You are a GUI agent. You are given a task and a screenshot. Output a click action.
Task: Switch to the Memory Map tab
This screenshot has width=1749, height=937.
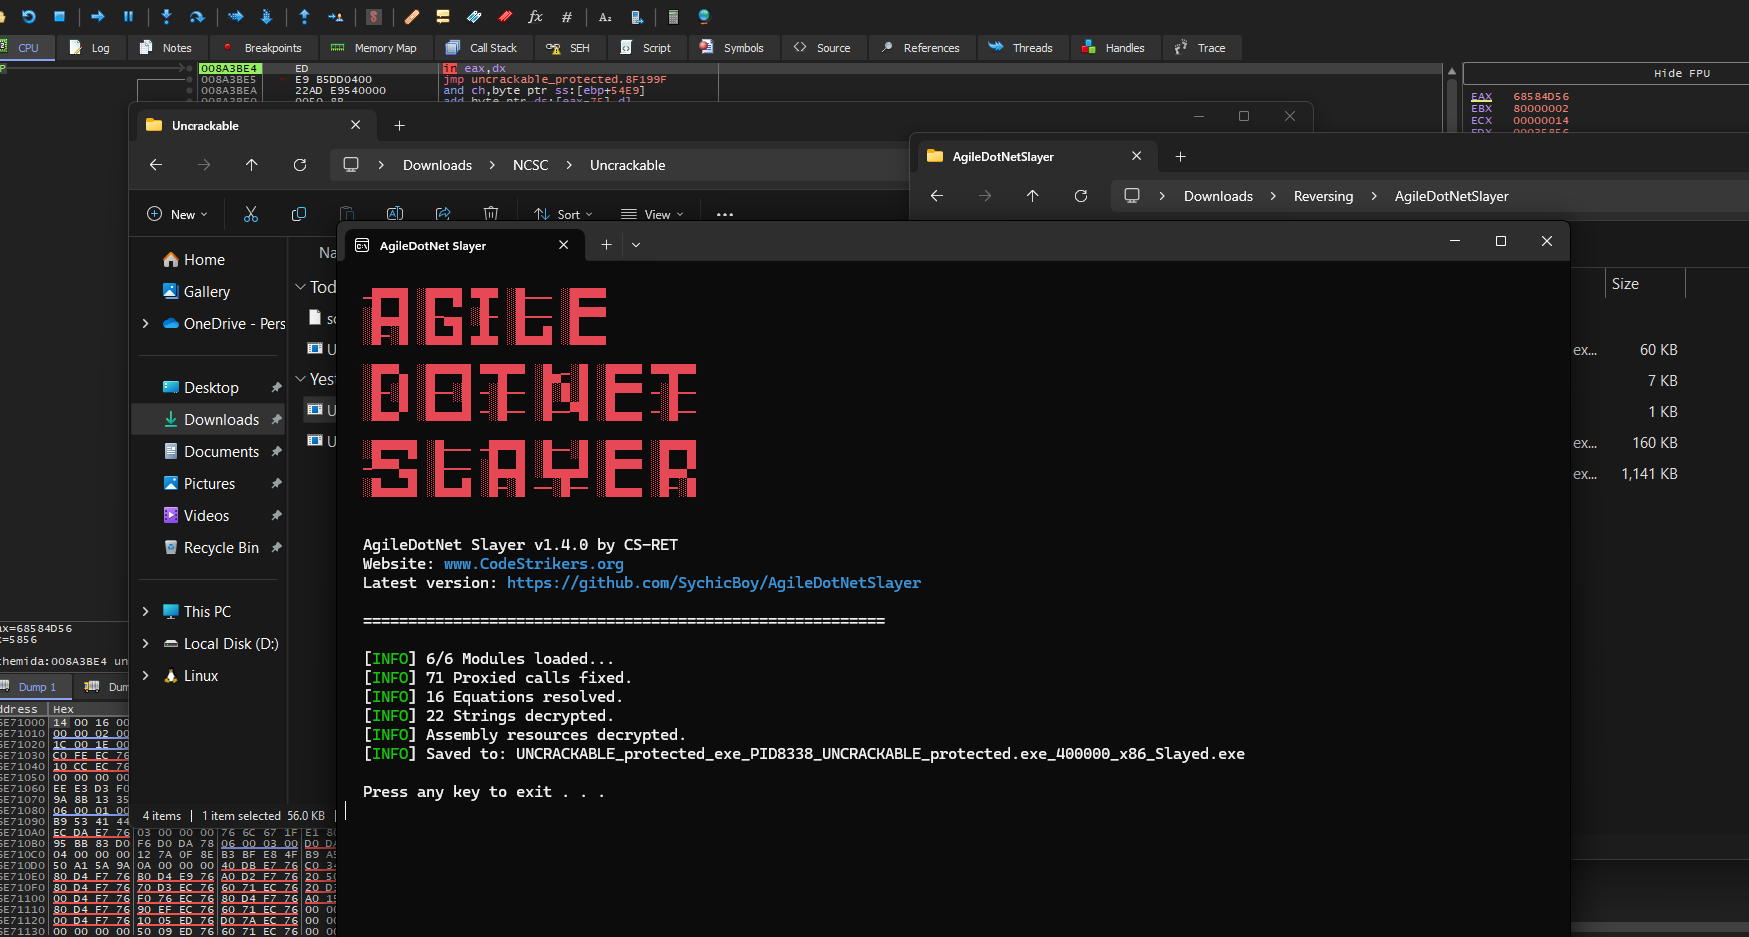(x=374, y=48)
